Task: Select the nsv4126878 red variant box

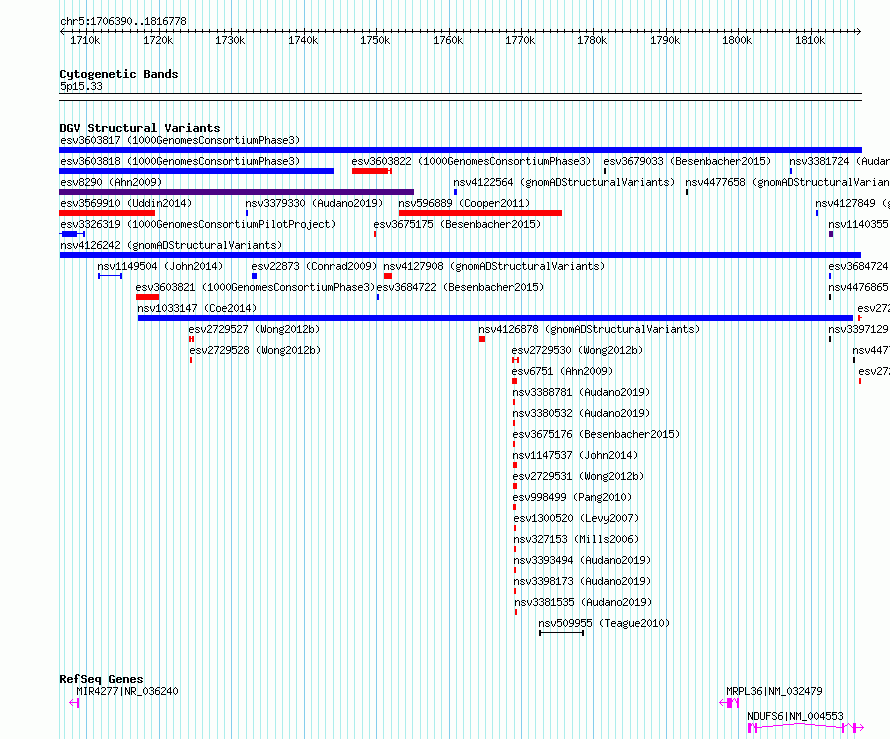Action: 482,339
